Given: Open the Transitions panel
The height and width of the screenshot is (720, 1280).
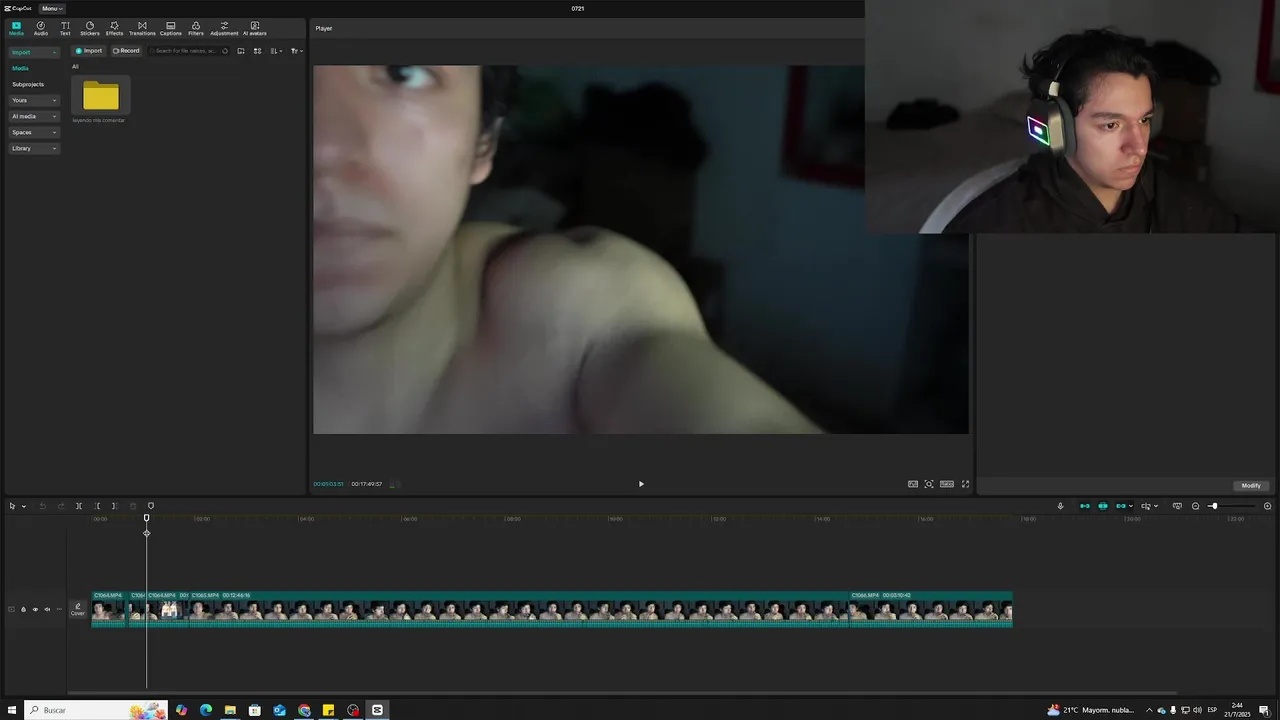Looking at the screenshot, I should (142, 28).
